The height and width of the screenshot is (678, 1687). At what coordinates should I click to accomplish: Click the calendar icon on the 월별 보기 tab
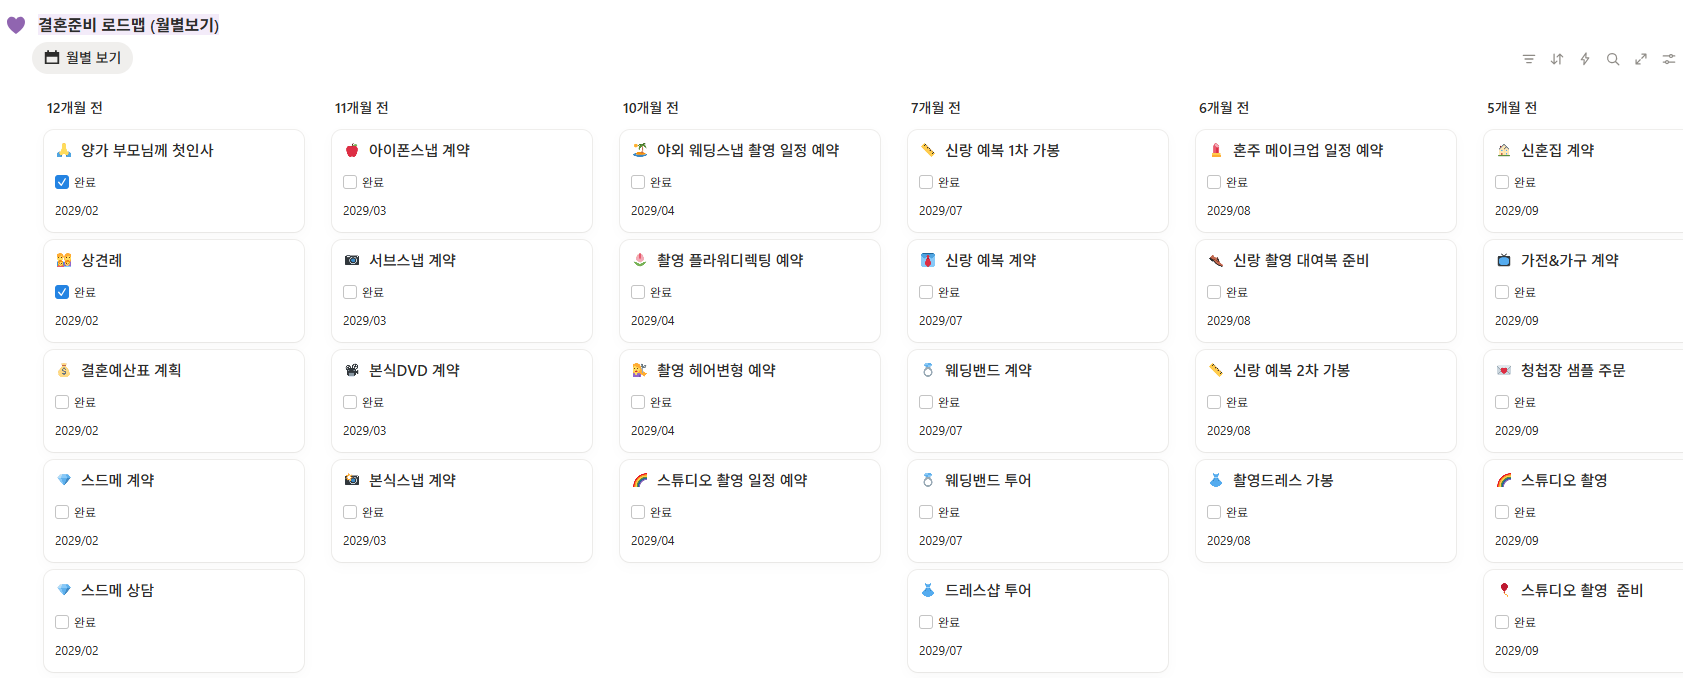coord(51,57)
